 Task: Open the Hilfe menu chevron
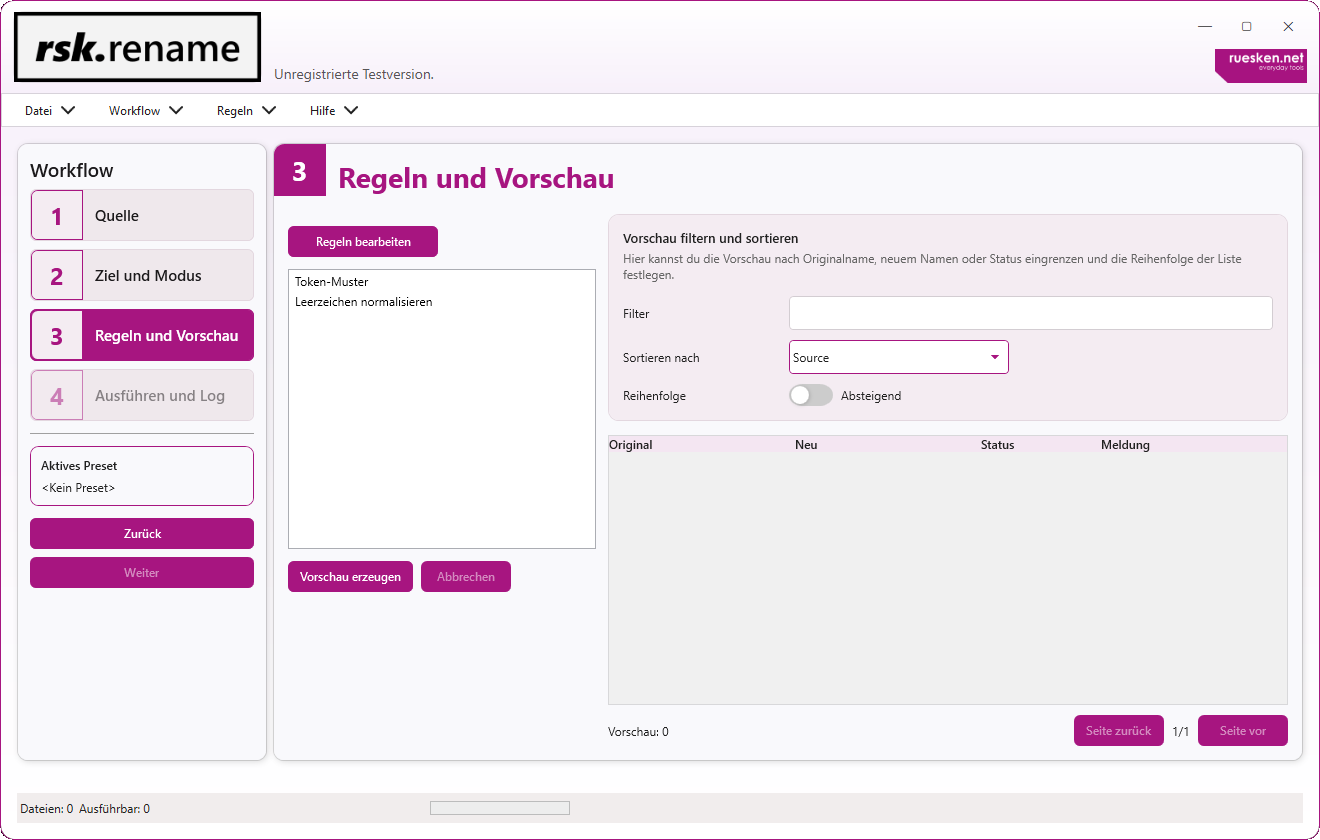point(350,111)
